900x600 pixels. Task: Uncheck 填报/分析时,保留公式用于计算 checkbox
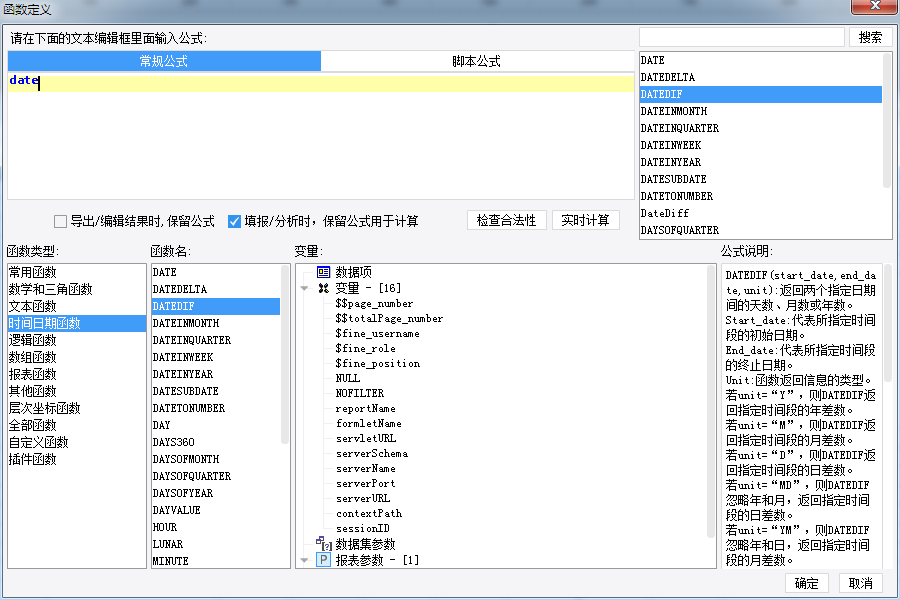pyautogui.click(x=234, y=221)
